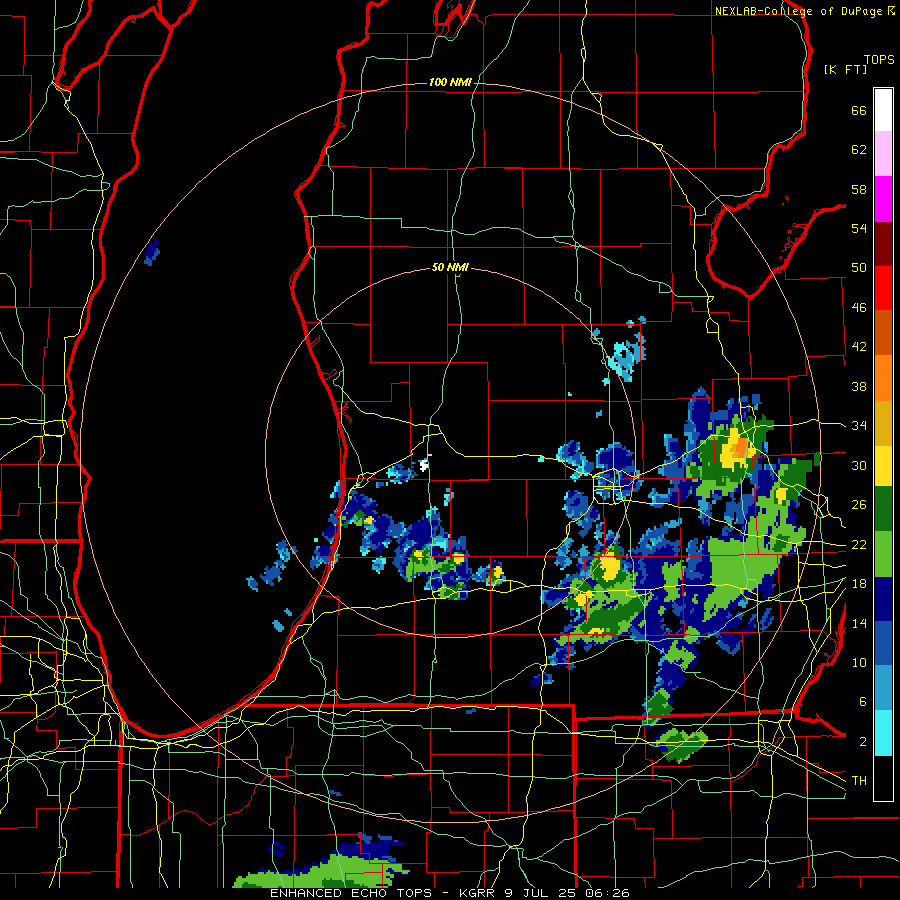Click the '50' legend value
Image resolution: width=900 pixels, height=900 pixels.
click(x=859, y=268)
